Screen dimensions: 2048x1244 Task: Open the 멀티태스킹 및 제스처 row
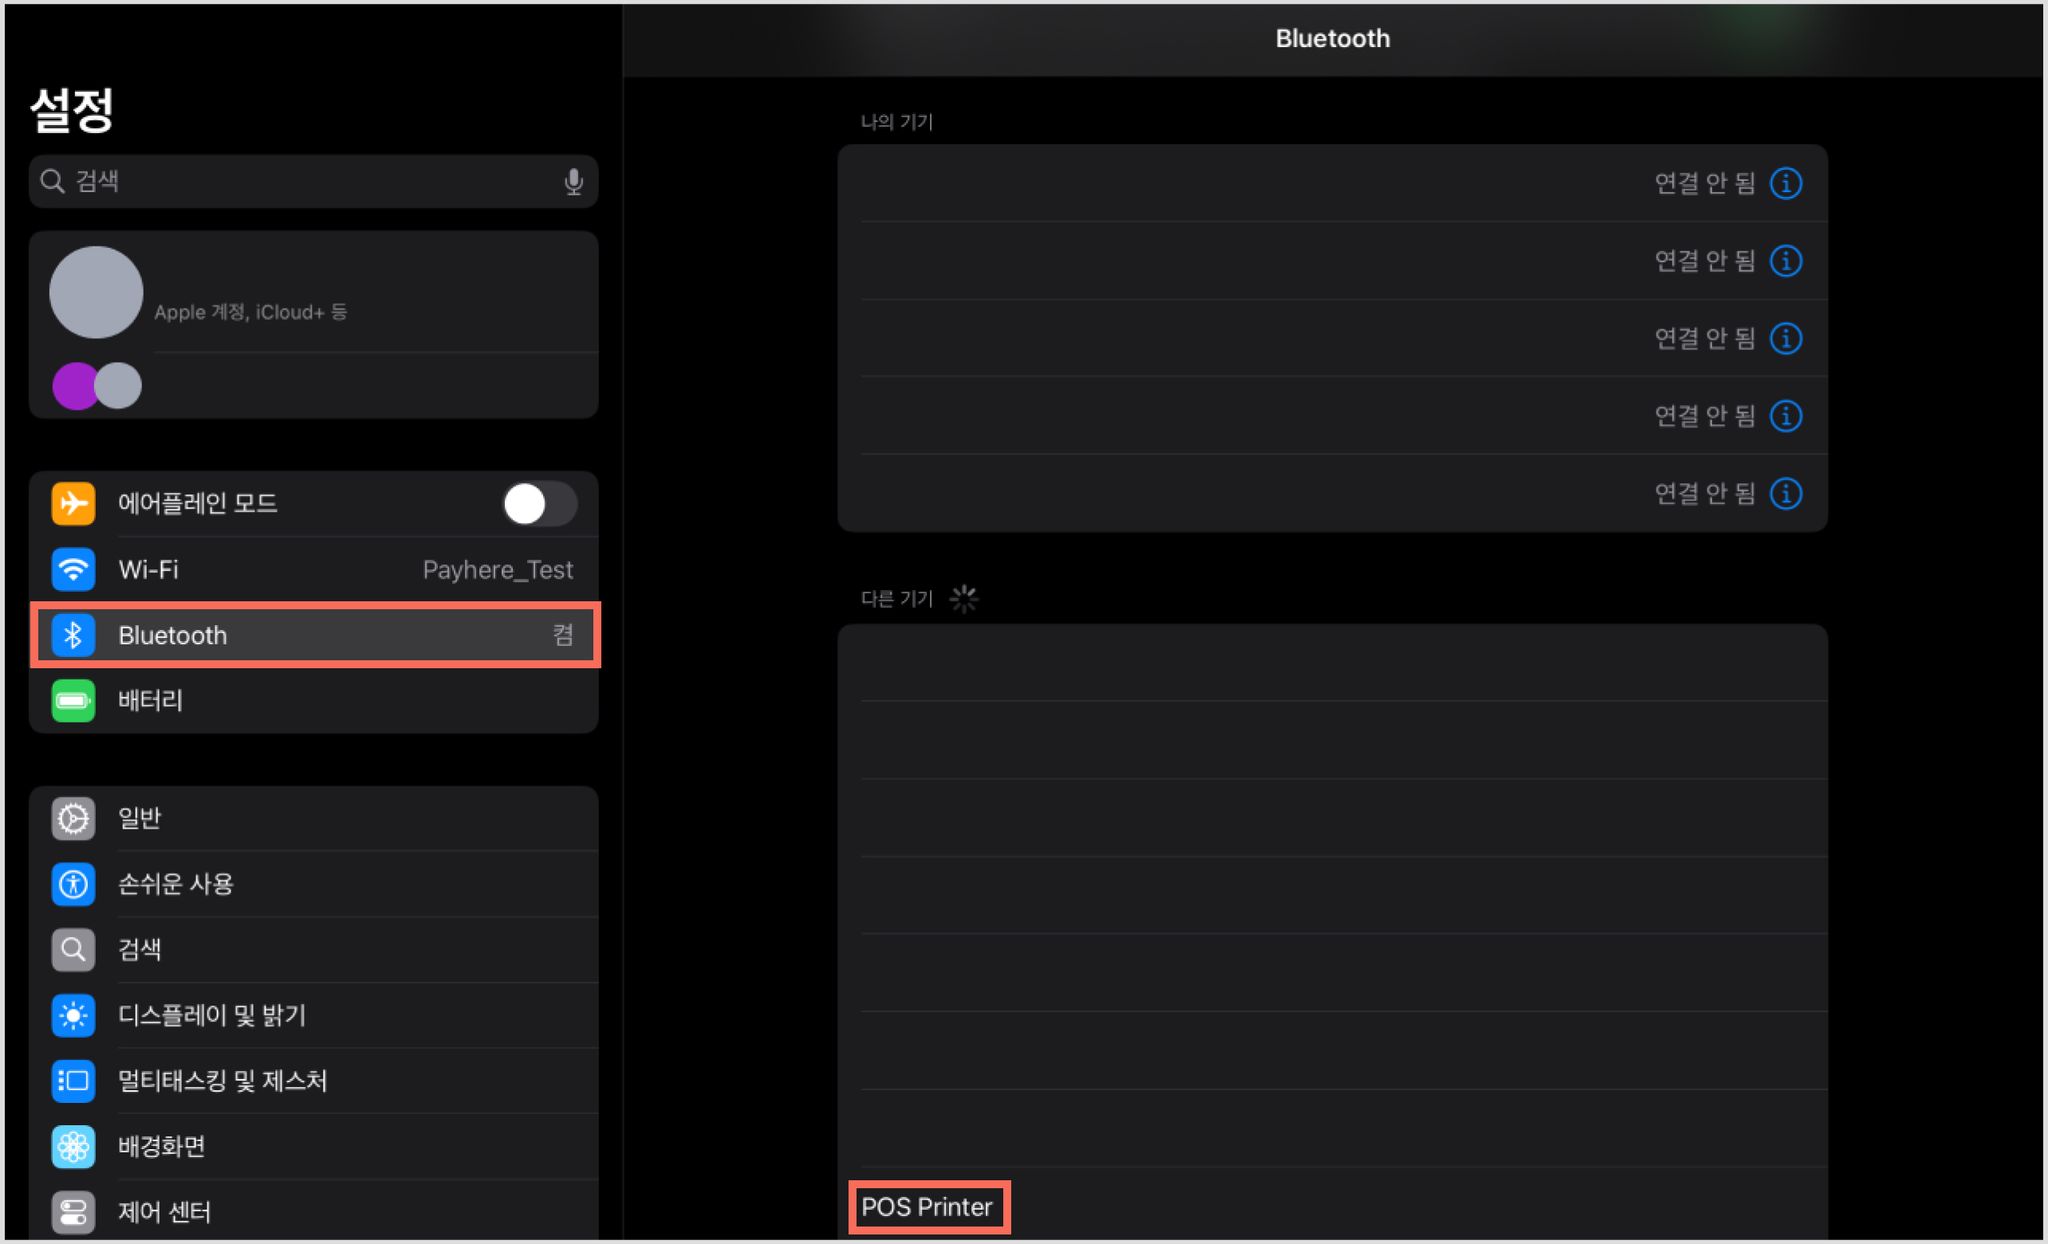(x=314, y=1081)
